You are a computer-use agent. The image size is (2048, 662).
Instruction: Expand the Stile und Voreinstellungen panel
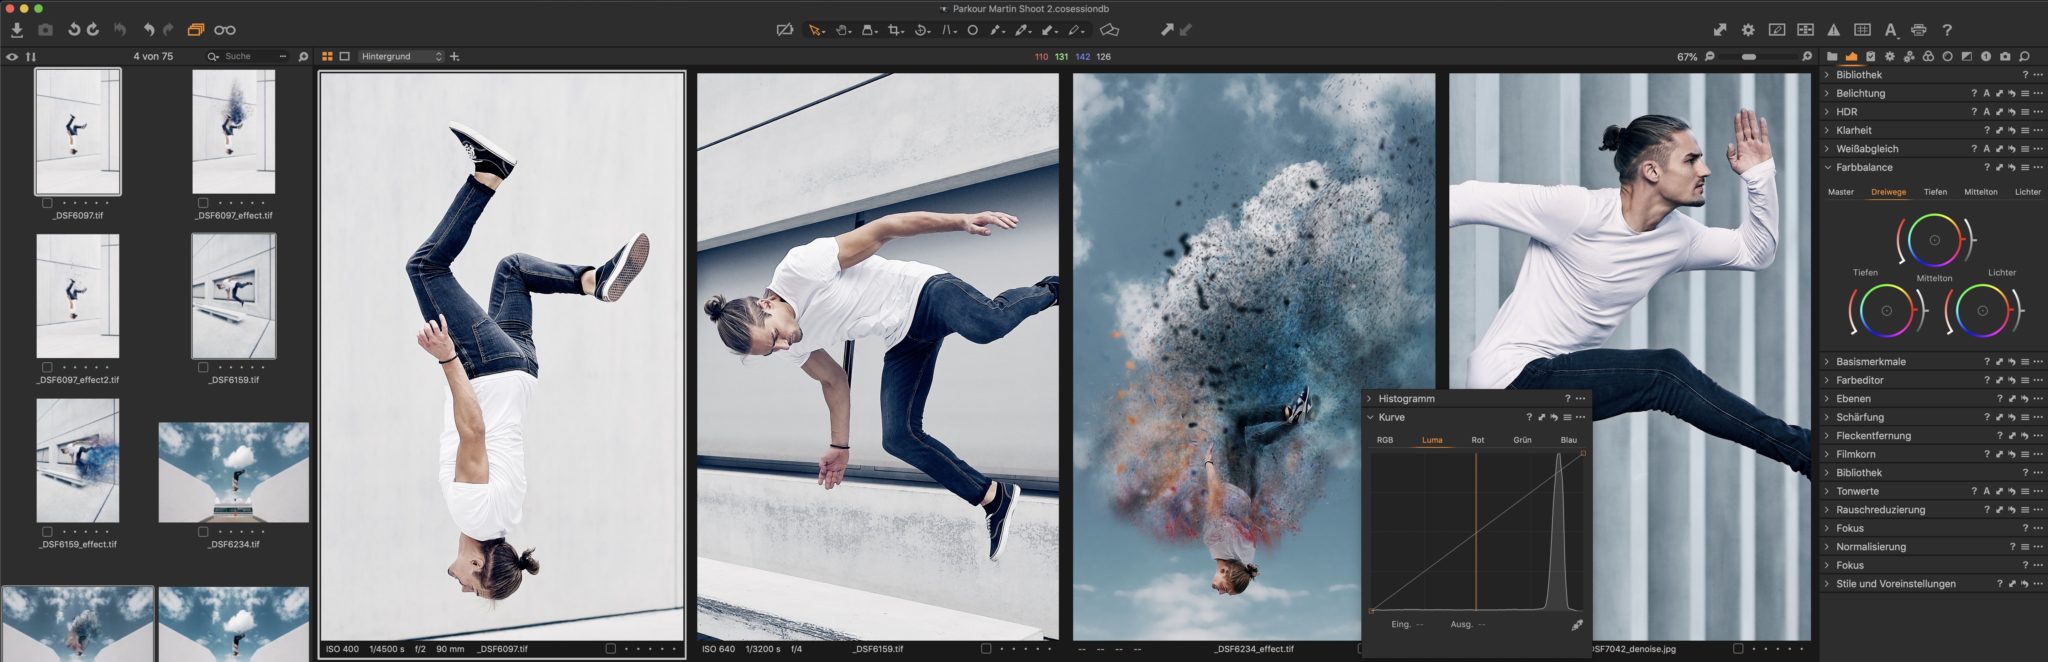[x=1827, y=584]
